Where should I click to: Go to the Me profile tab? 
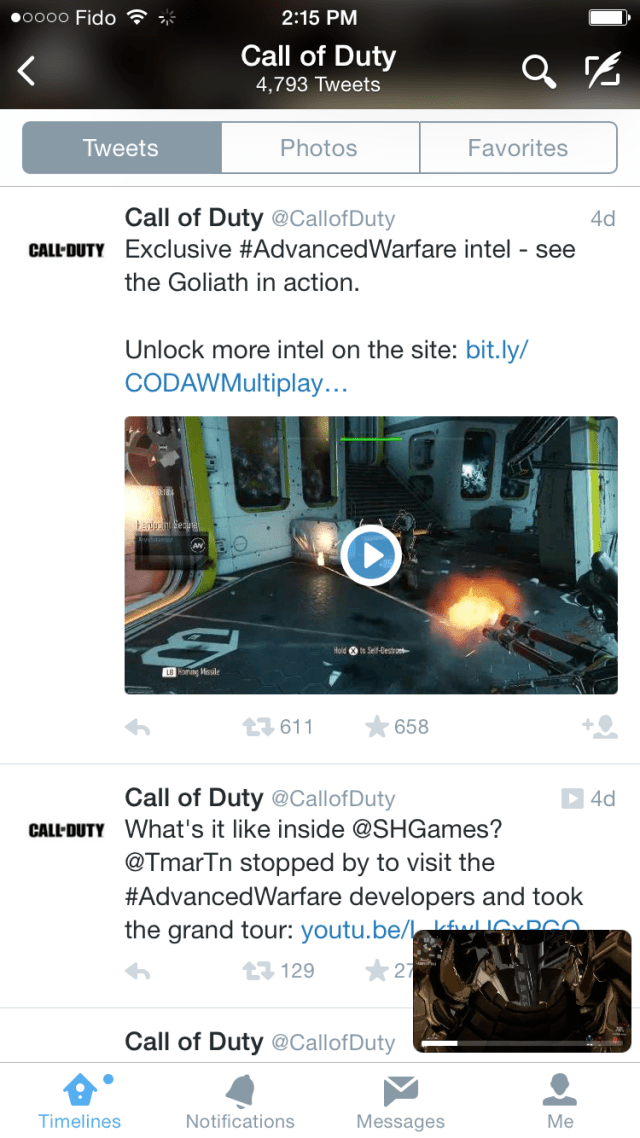coord(560,1101)
